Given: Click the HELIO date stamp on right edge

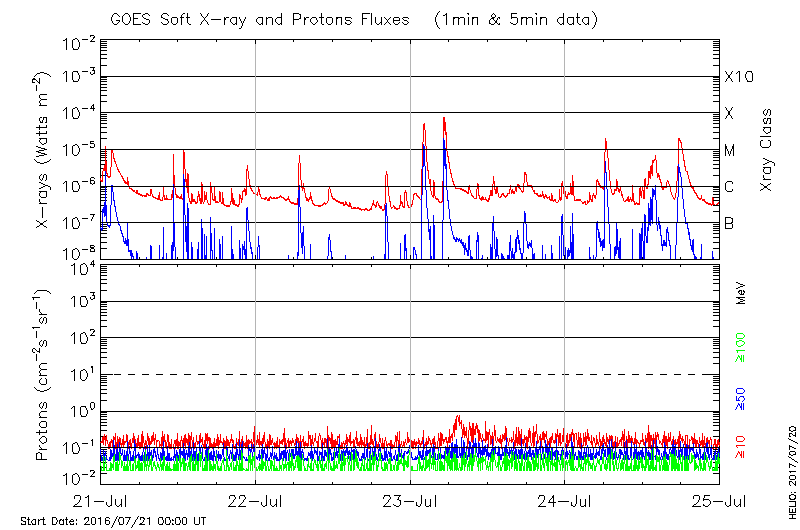Looking at the screenshot, I should pyautogui.click(x=791, y=468).
